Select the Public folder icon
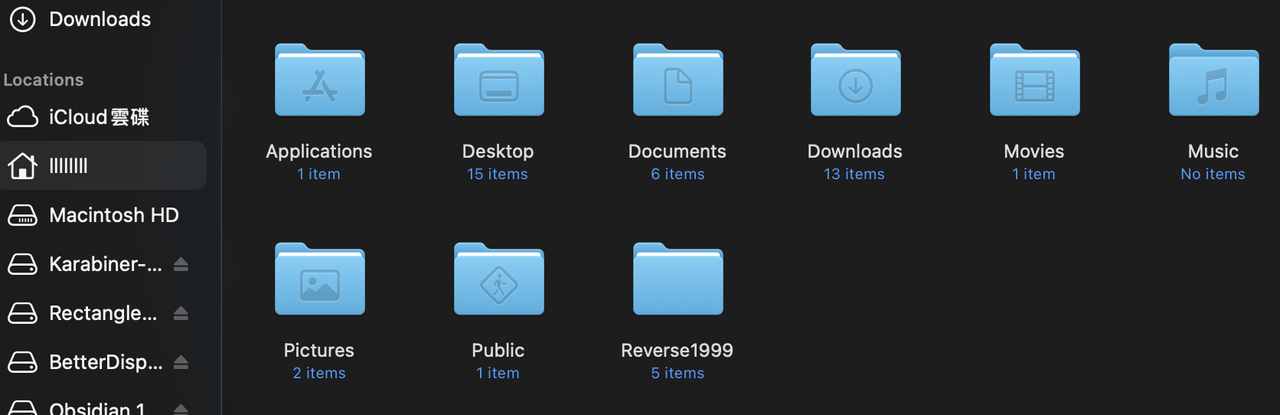This screenshot has width=1280, height=415. coord(498,279)
